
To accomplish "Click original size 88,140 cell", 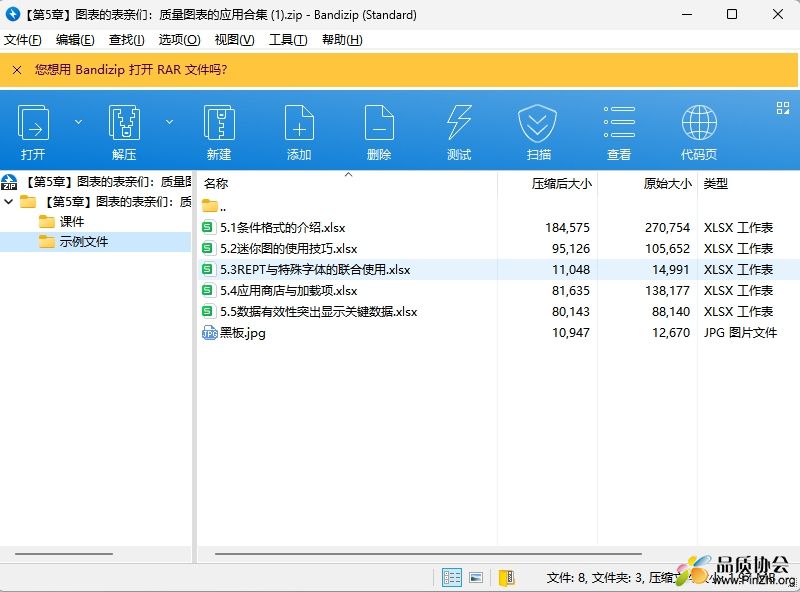I will click(671, 311).
